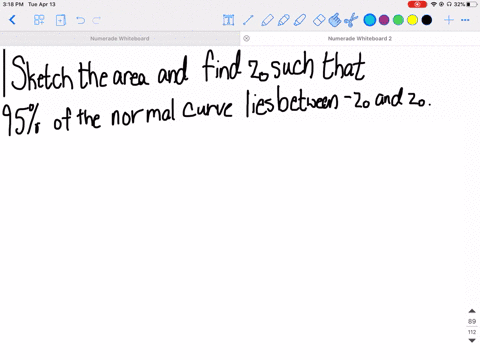Undo the last stroke
480x360 pixels.
[x=80, y=21]
